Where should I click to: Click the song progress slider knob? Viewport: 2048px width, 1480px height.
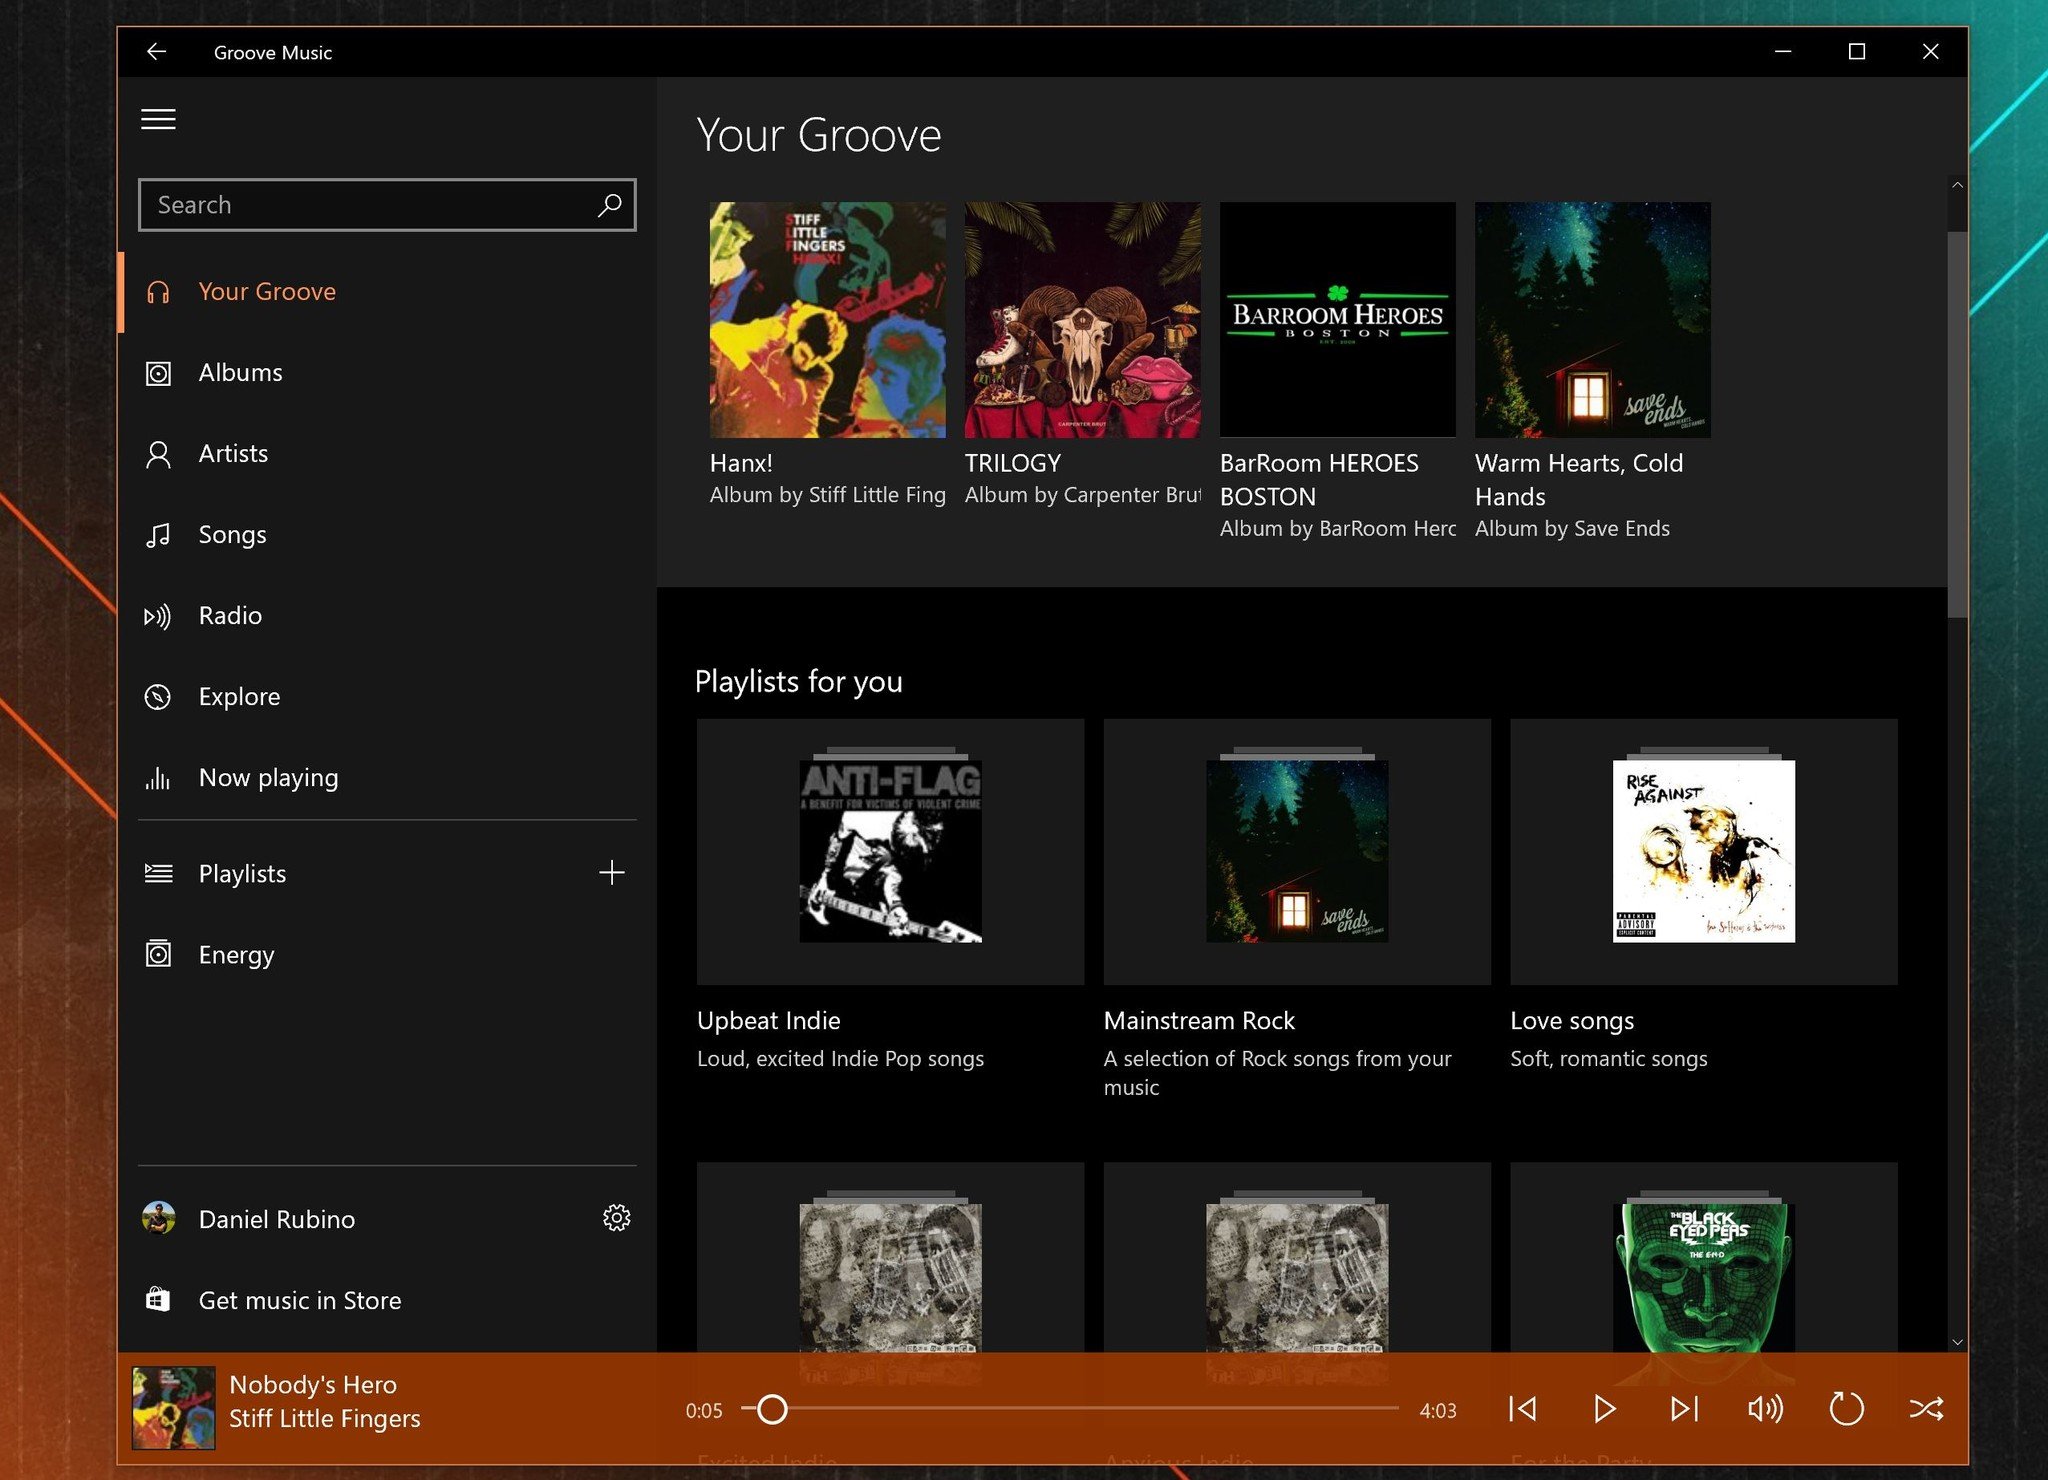pos(772,1409)
